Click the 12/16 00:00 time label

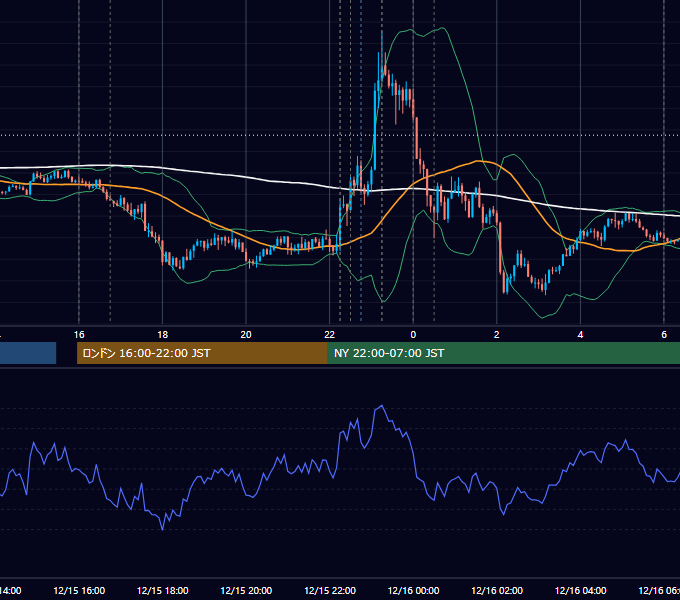click(x=413, y=590)
